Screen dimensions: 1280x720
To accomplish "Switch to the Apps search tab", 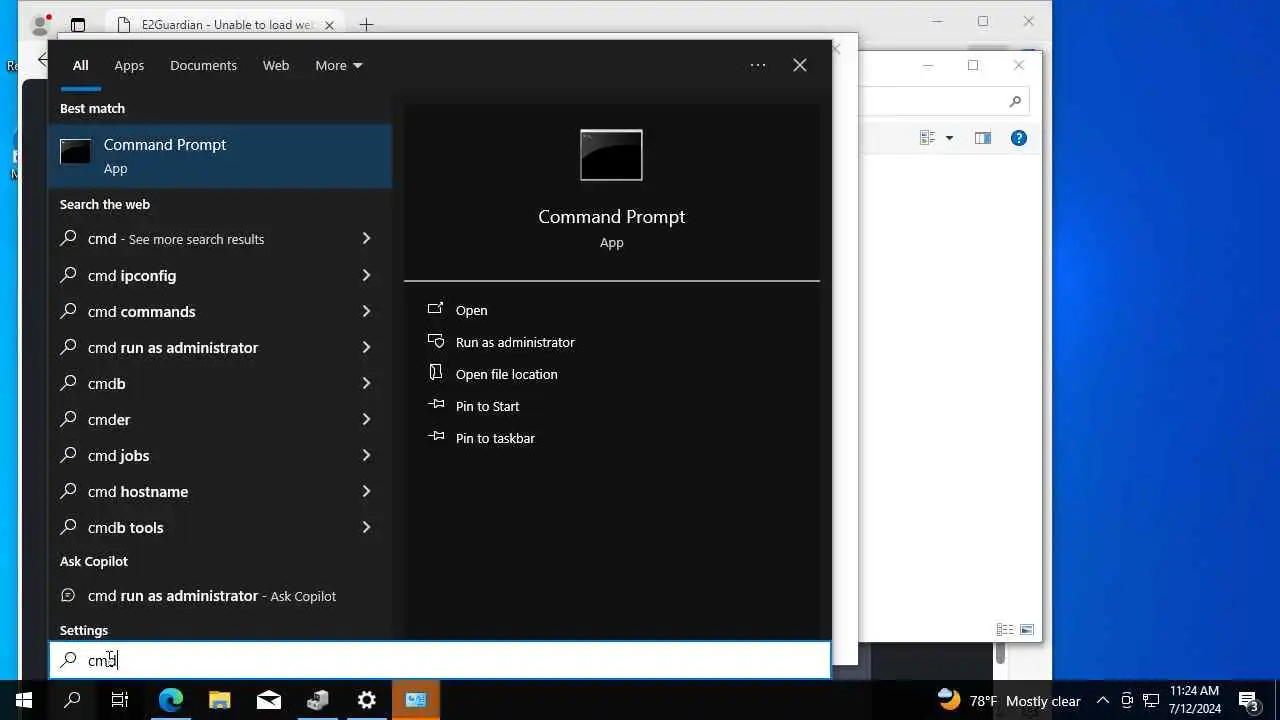I will coord(129,65).
